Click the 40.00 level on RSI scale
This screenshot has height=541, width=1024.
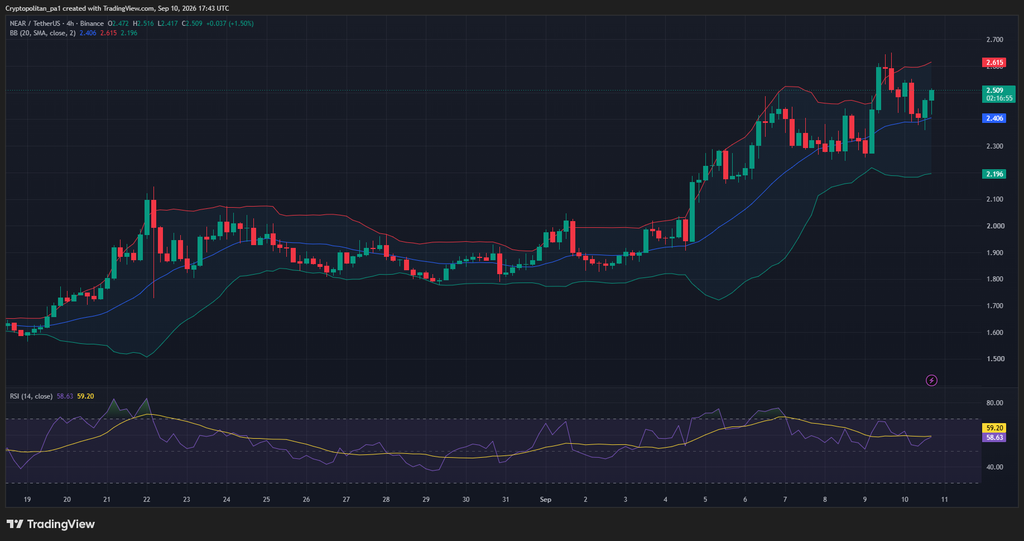pyautogui.click(x=995, y=467)
